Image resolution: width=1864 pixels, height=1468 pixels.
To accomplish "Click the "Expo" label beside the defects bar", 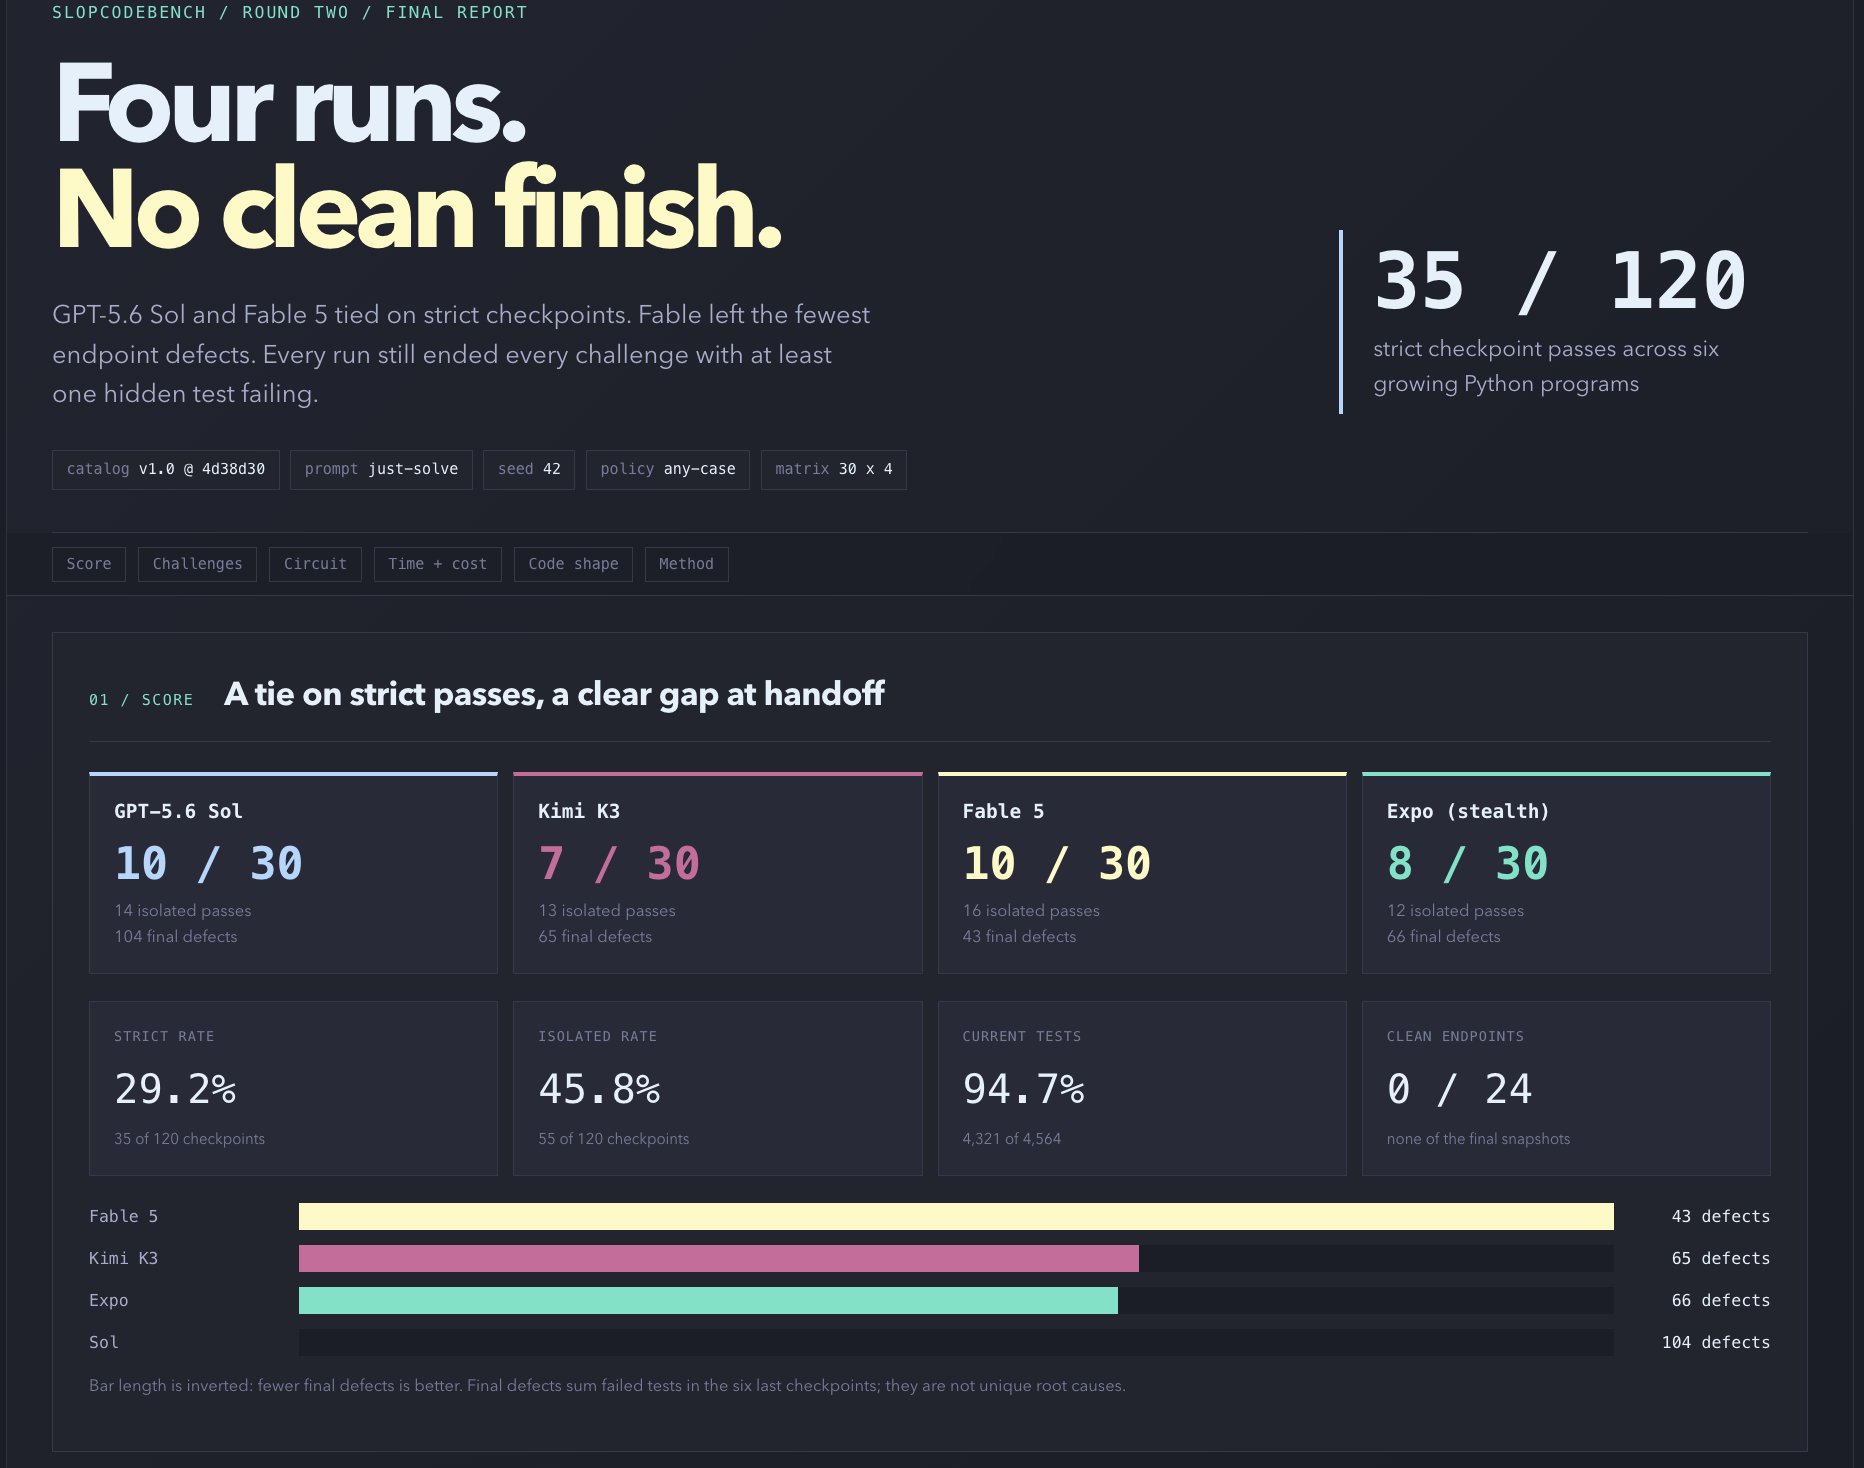I will [x=108, y=1300].
